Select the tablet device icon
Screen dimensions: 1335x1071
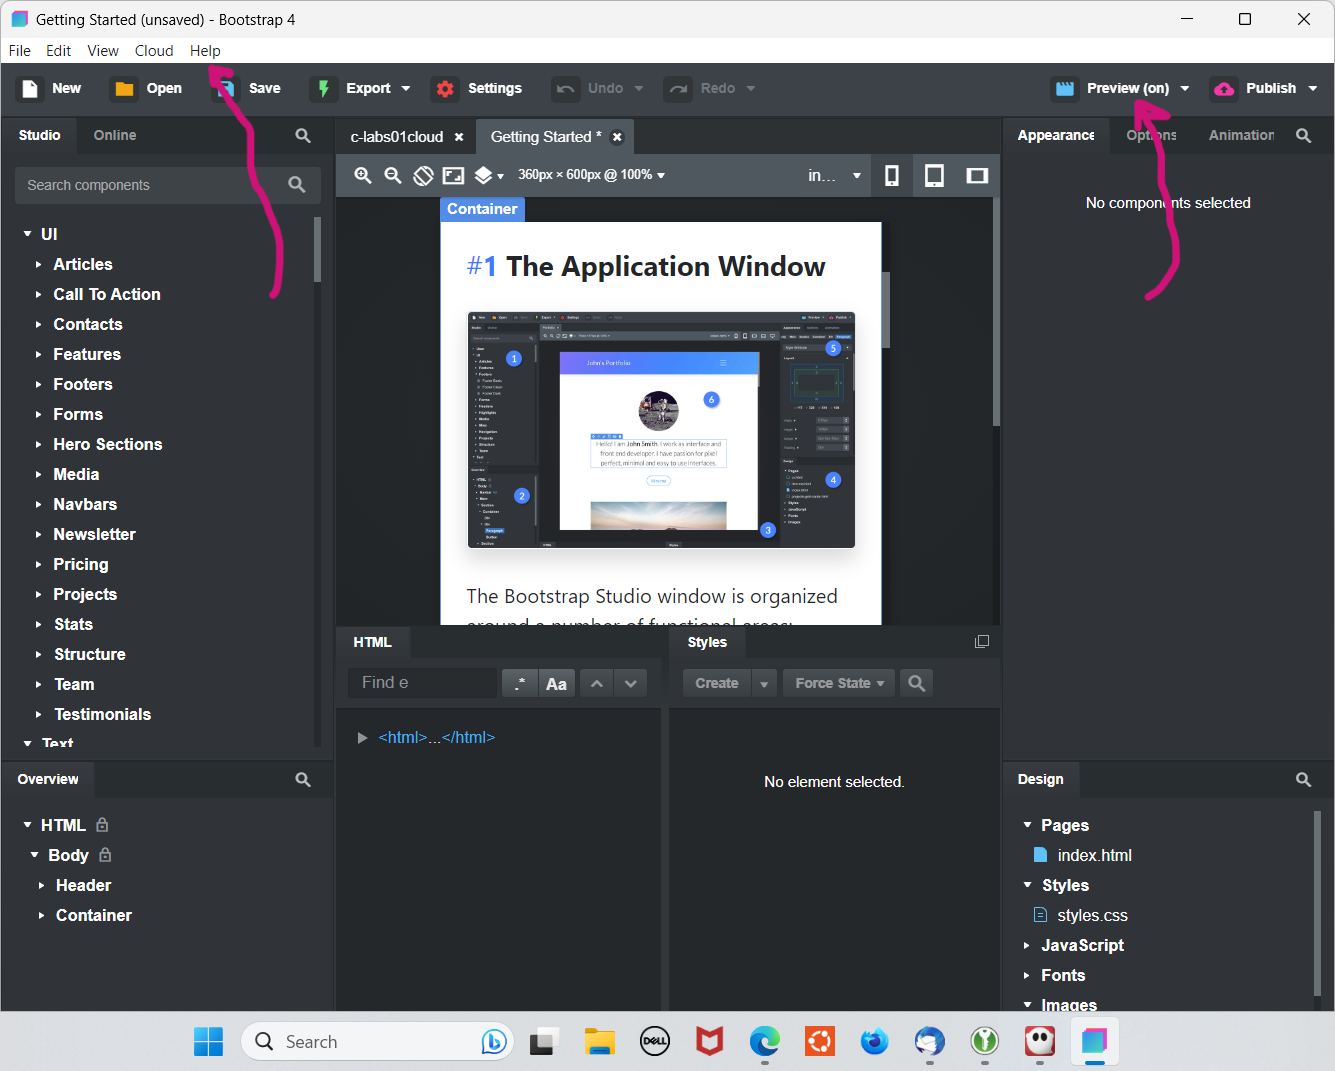click(x=934, y=176)
